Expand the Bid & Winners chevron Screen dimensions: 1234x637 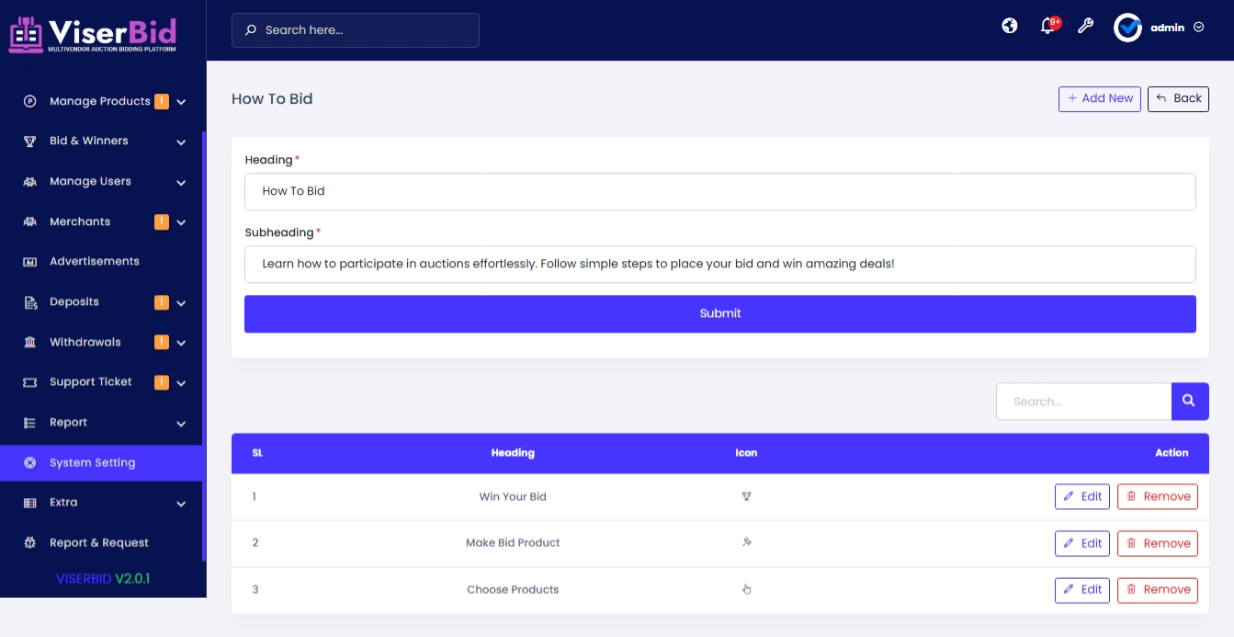181,142
